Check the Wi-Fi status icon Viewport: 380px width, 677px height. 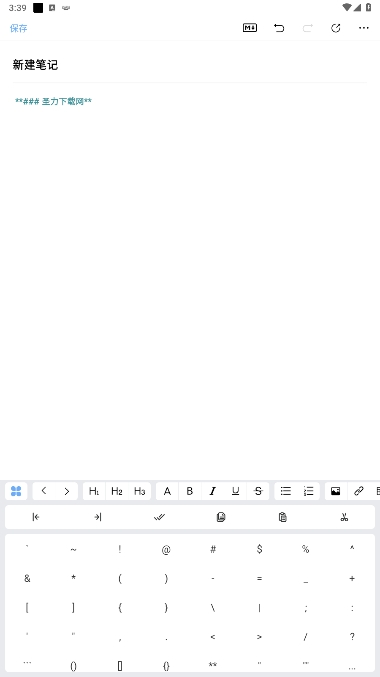(x=346, y=7)
